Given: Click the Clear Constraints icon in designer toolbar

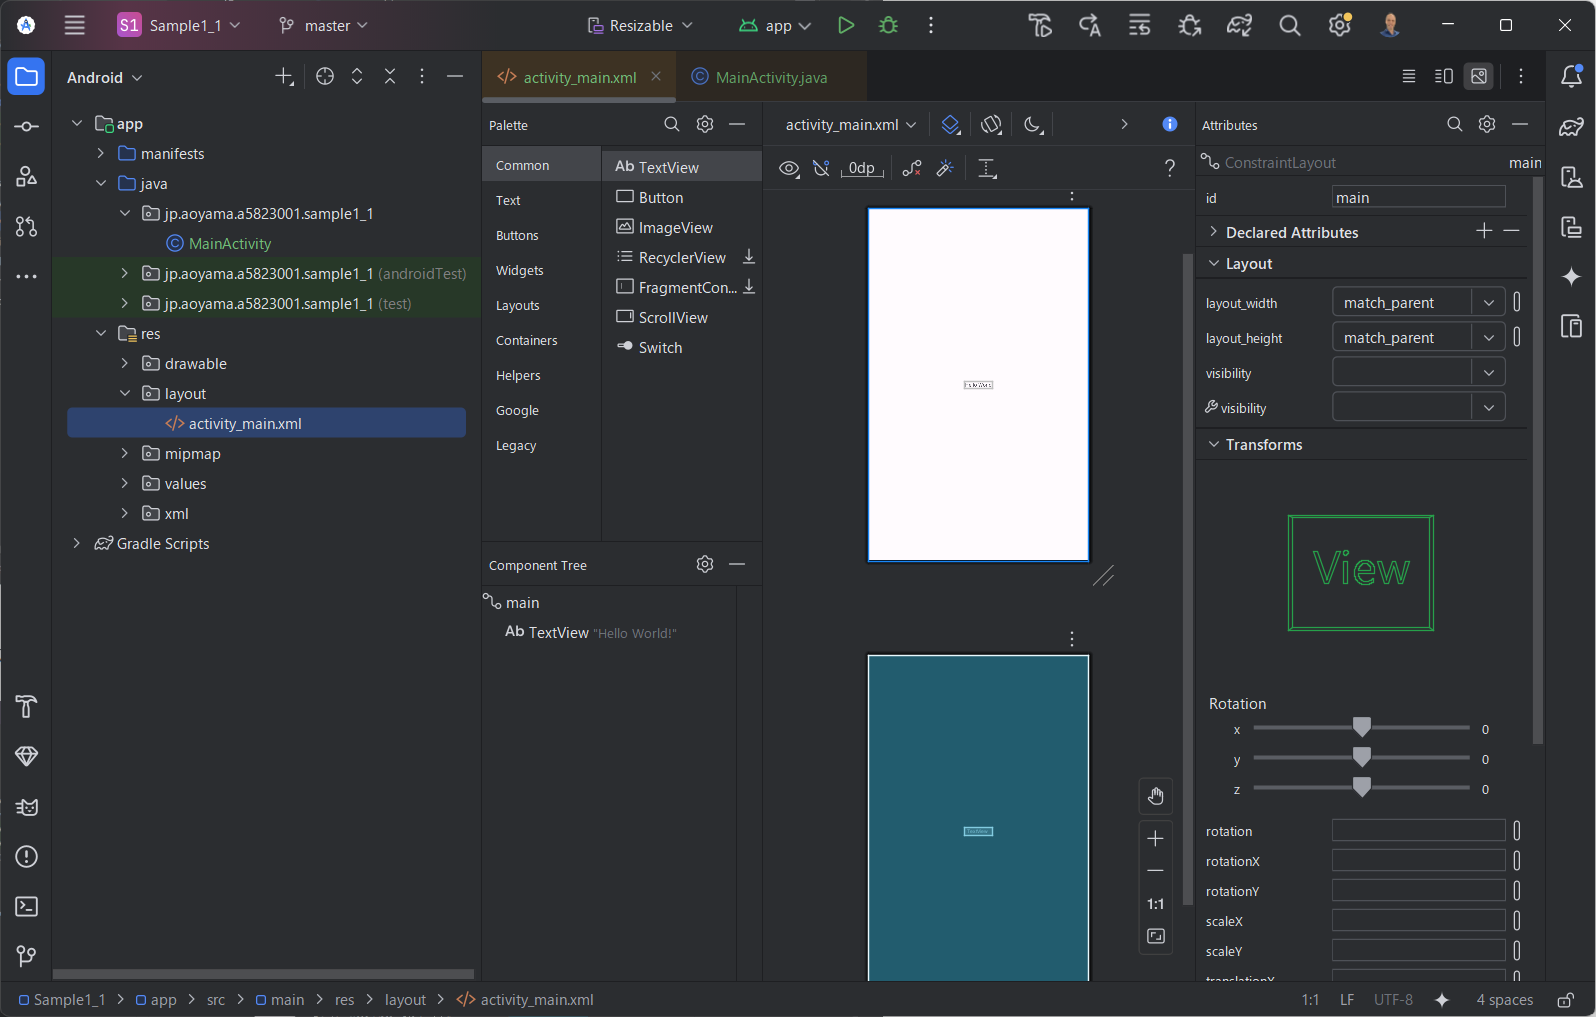Looking at the screenshot, I should (912, 168).
